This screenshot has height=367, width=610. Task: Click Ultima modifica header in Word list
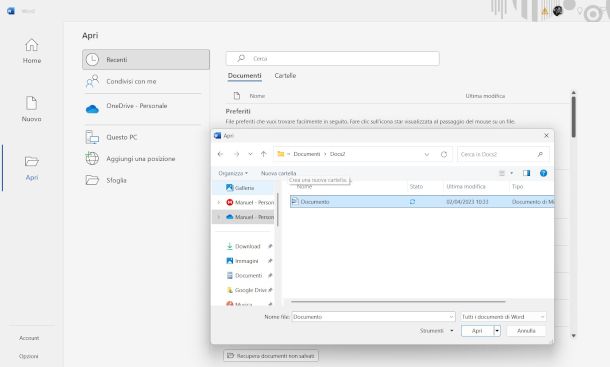point(485,96)
